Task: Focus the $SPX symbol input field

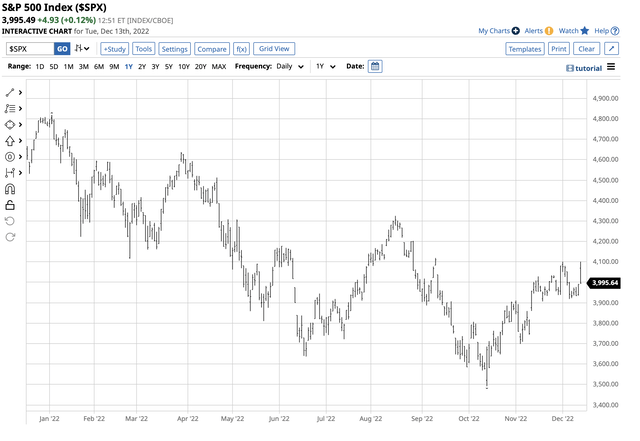Action: coord(30,49)
